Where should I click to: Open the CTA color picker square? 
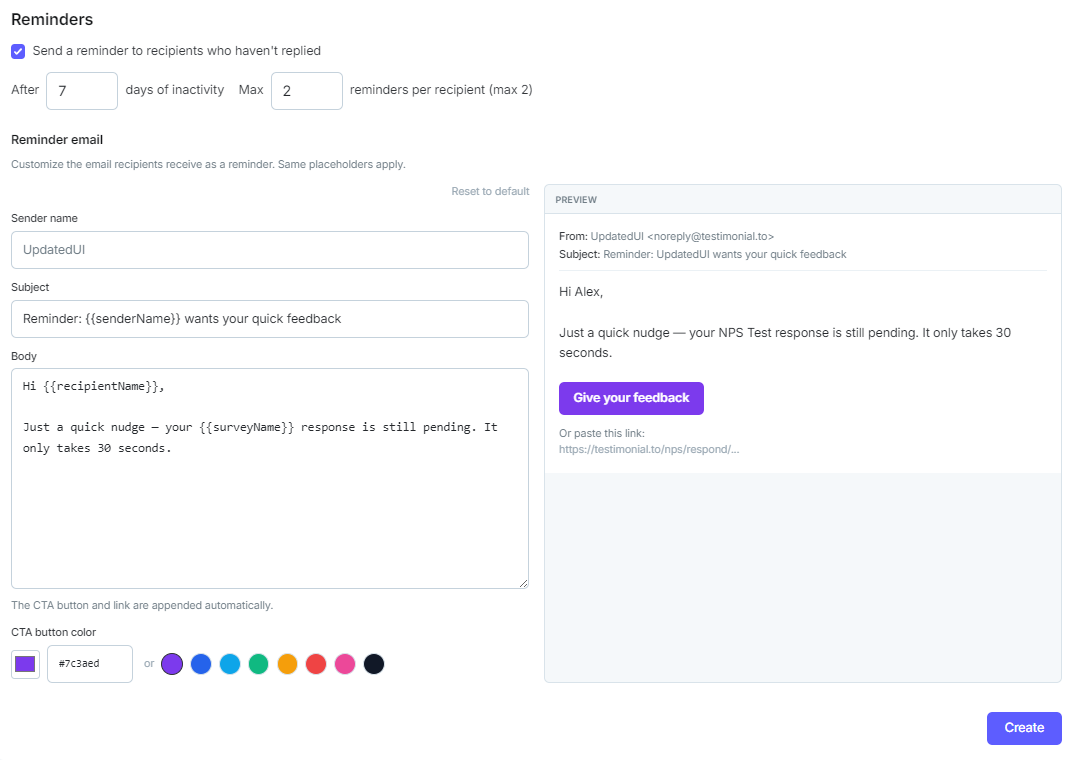pyautogui.click(x=25, y=664)
